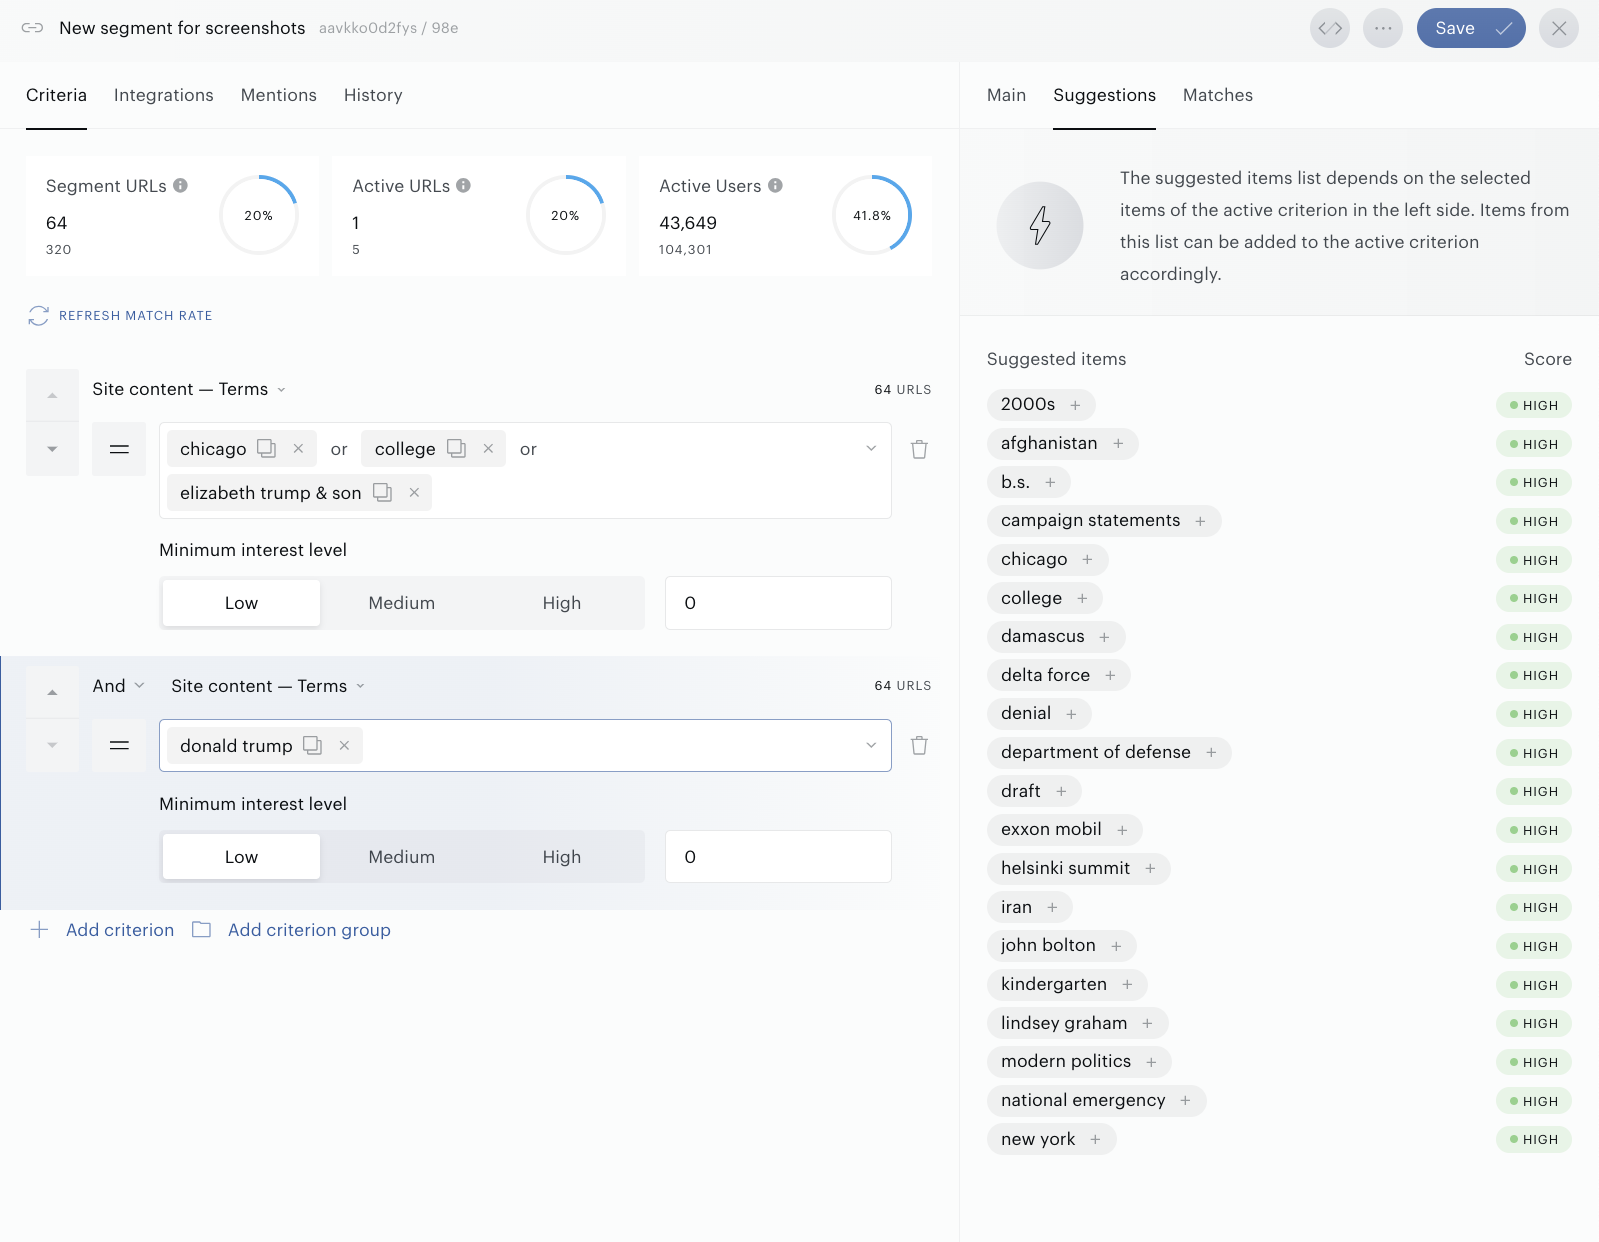Image resolution: width=1599 pixels, height=1242 pixels.
Task: Delete the donald trump criterion with trash icon
Action: click(919, 745)
